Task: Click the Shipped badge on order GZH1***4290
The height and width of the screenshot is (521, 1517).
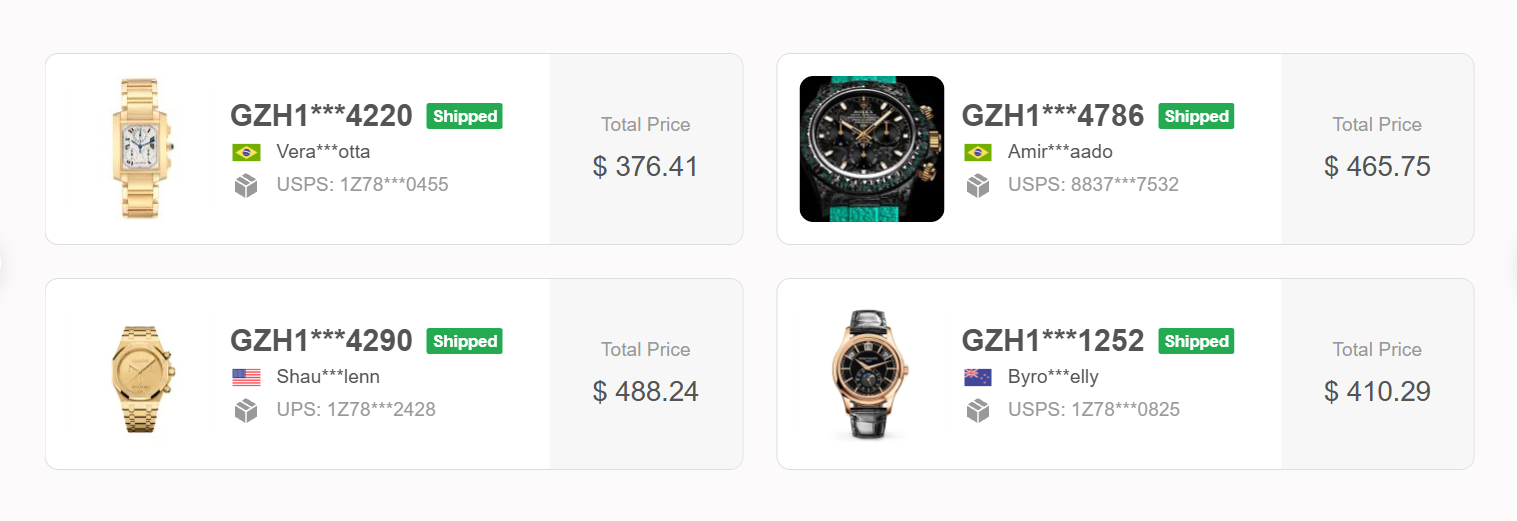Action: [465, 341]
